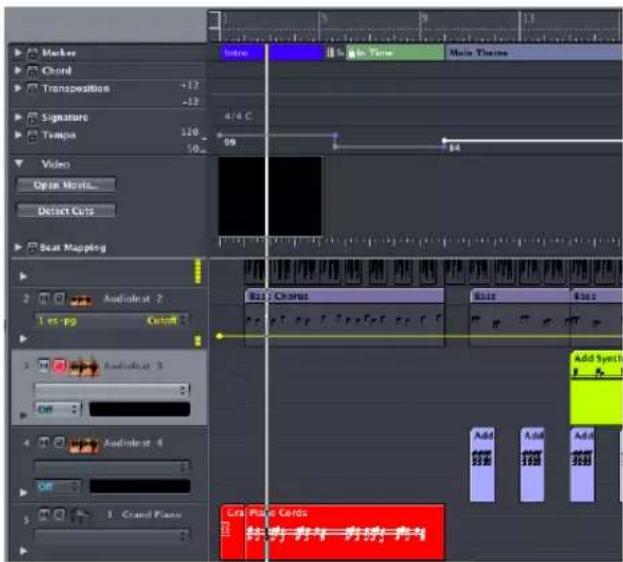This screenshot has width=623, height=562.
Task: Click the lock icon in the In Time marker
Action: click(351, 53)
